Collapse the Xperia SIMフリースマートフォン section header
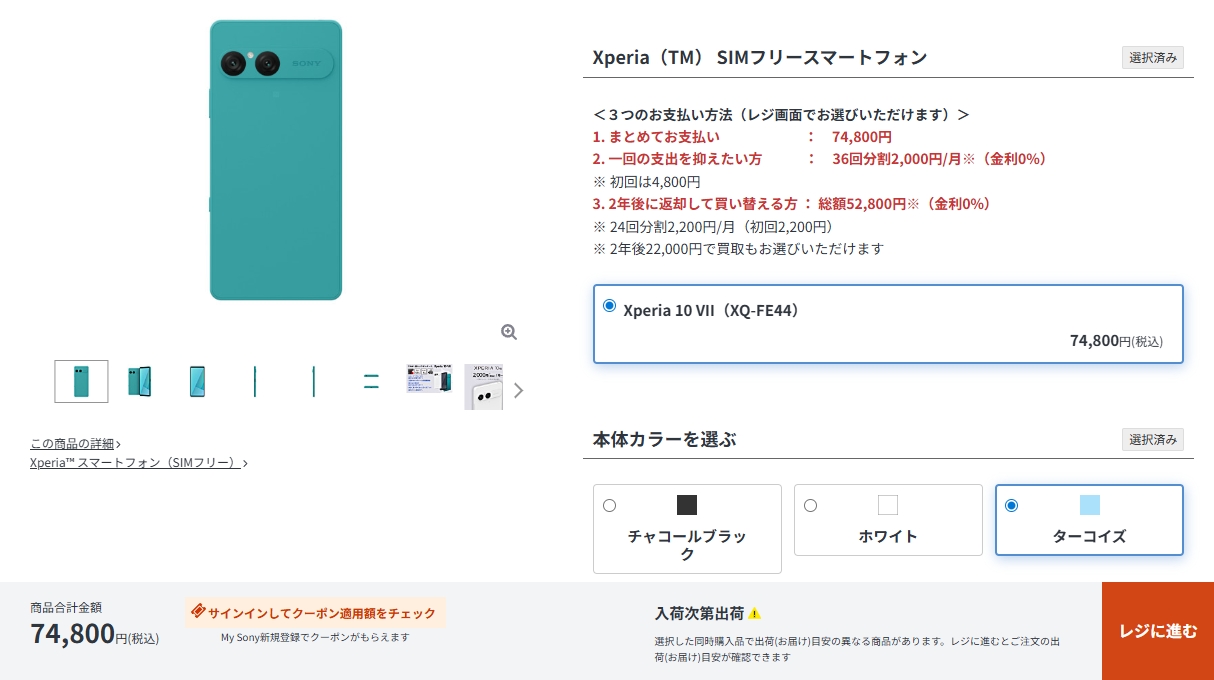Image resolution: width=1214 pixels, height=680 pixels. 887,58
